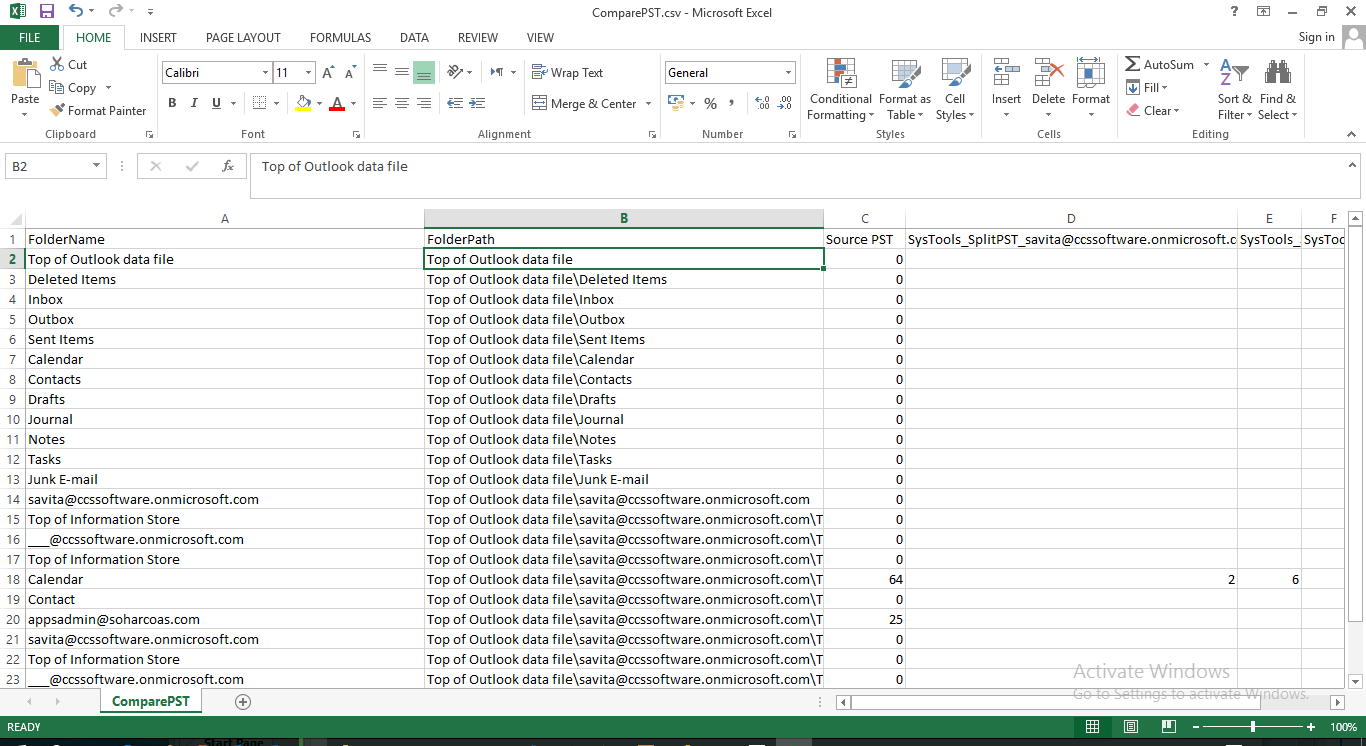Toggle Italic formatting

pos(195,103)
